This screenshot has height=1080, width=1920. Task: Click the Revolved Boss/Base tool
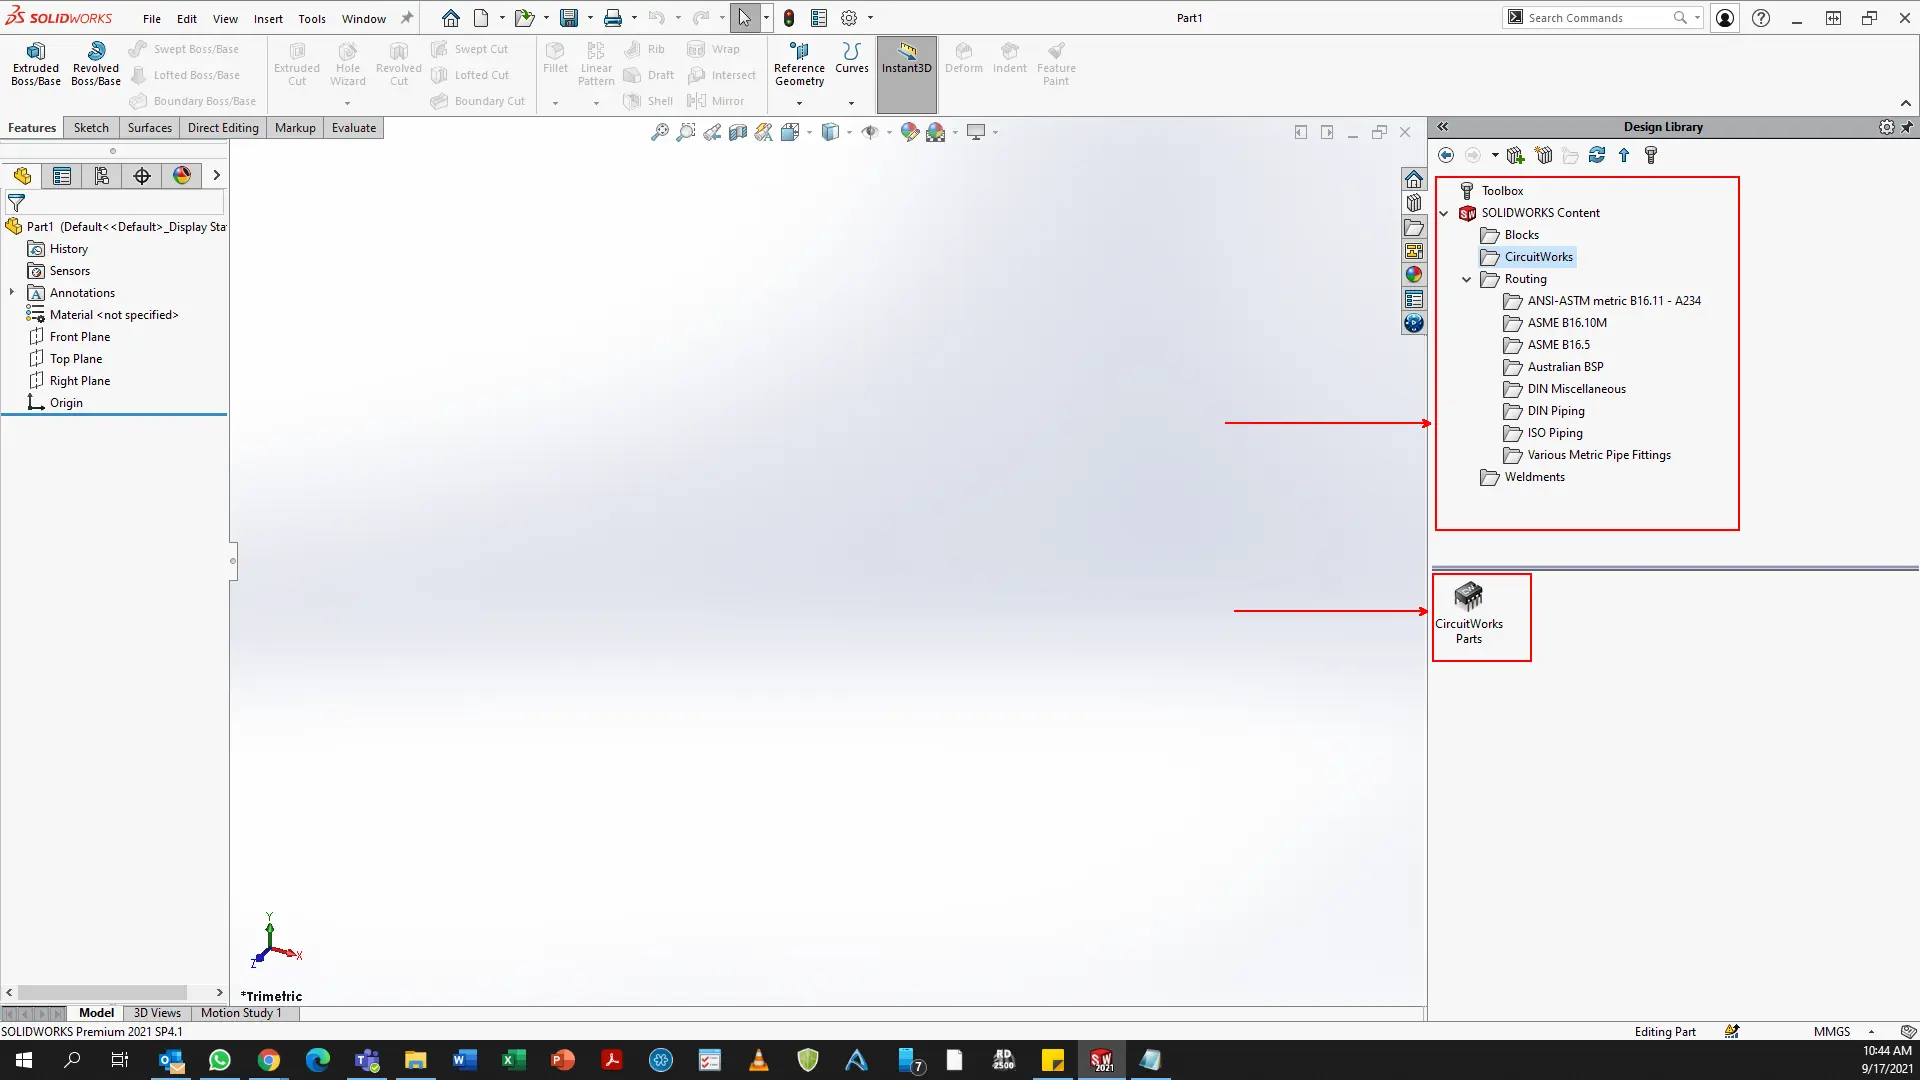click(x=96, y=64)
